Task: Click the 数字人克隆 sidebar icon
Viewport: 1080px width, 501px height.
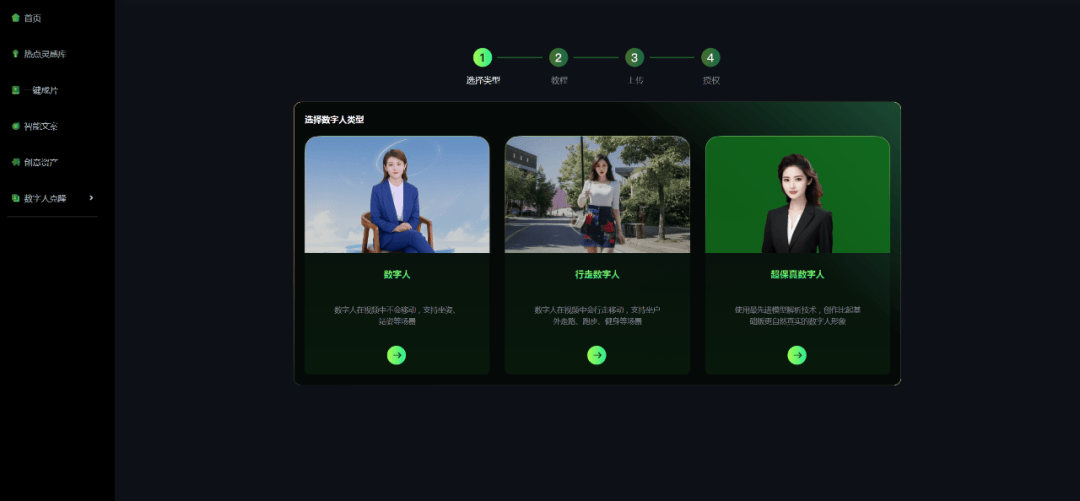Action: tap(15, 198)
